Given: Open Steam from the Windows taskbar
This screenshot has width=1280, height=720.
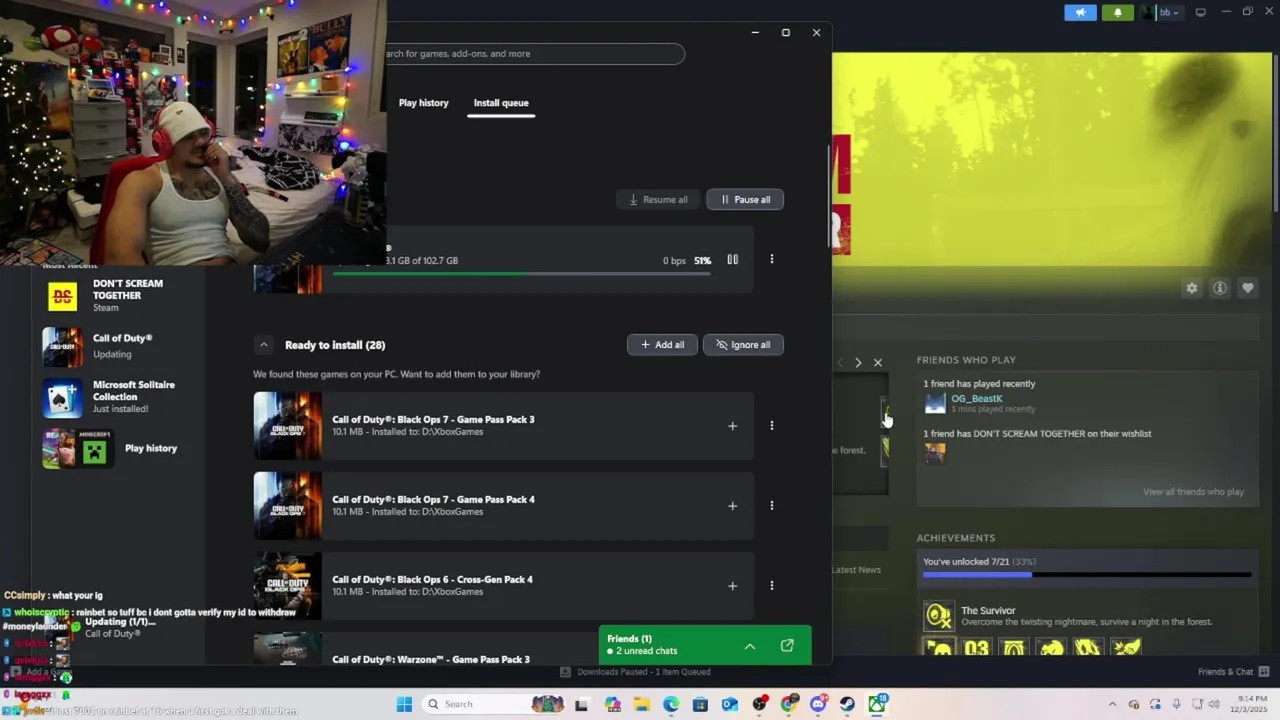Looking at the screenshot, I should [847, 704].
